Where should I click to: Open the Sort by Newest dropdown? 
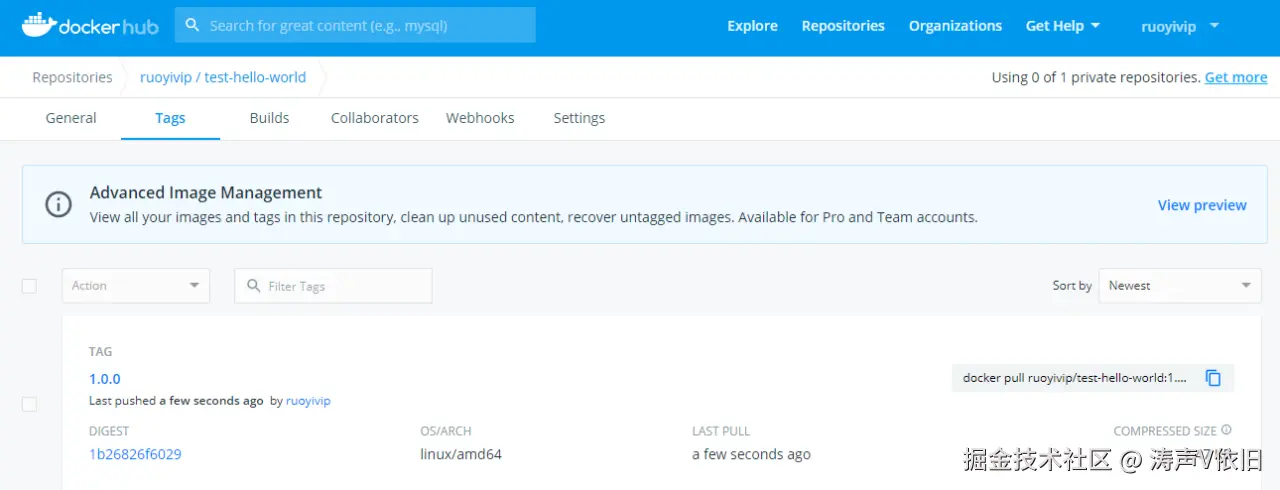[x=1180, y=285]
